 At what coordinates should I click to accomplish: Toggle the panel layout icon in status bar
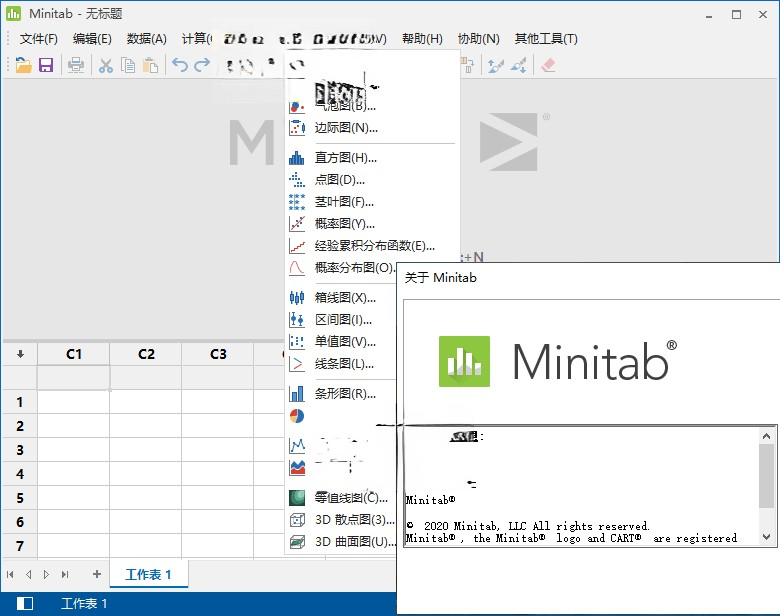pos(25,603)
